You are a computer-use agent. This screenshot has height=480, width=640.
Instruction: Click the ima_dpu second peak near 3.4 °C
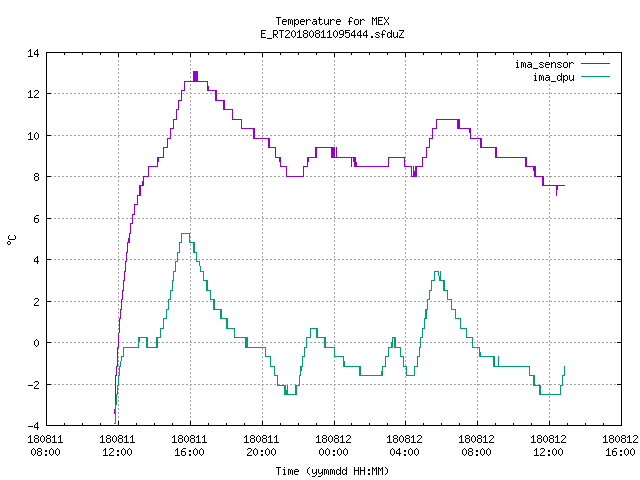tap(437, 272)
